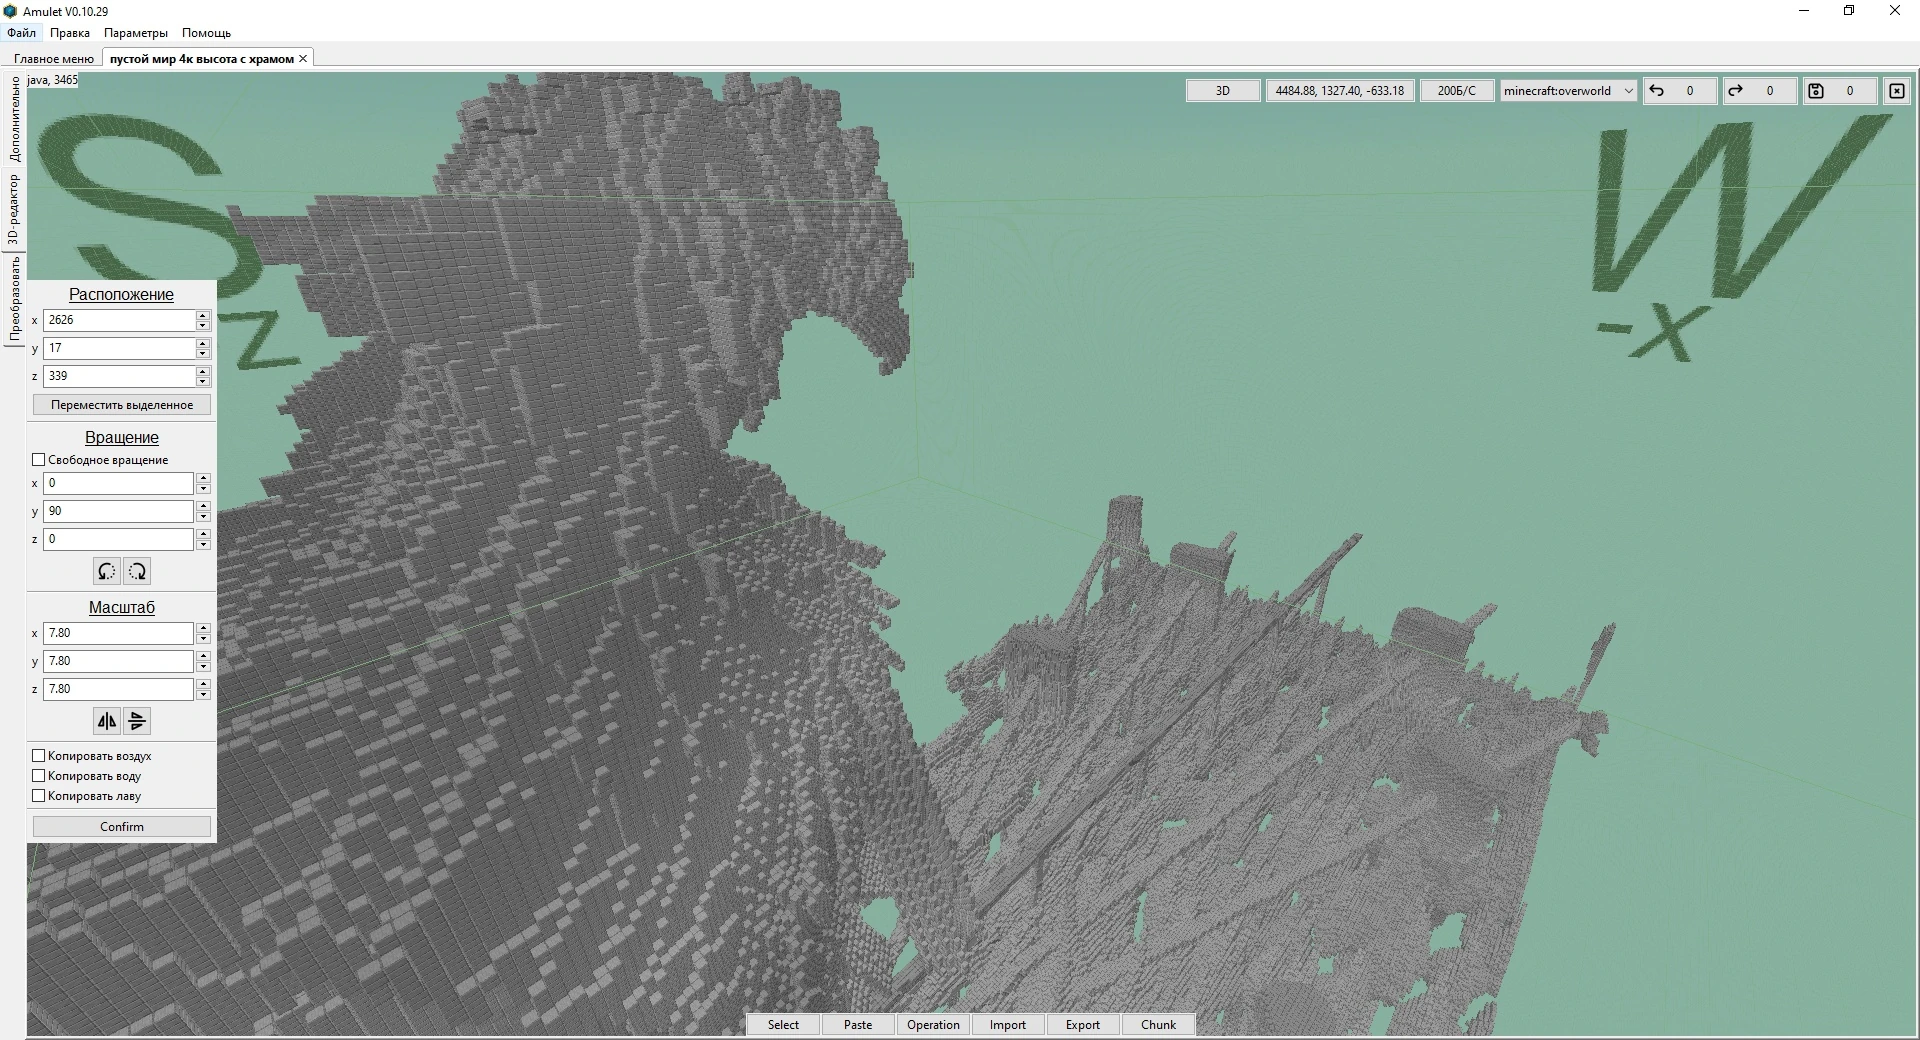Click the 'java, 3465' version label
This screenshot has height=1040, width=1920.
52,80
